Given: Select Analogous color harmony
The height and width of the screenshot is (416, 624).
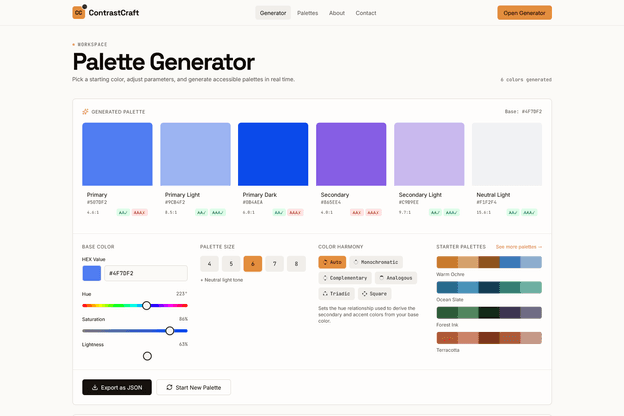Looking at the screenshot, I should [396, 278].
